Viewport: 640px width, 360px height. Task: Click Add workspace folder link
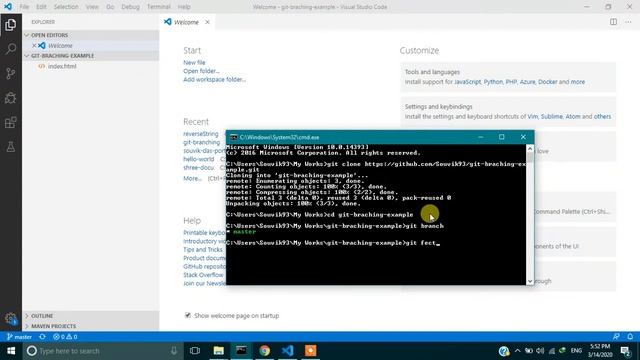point(215,79)
